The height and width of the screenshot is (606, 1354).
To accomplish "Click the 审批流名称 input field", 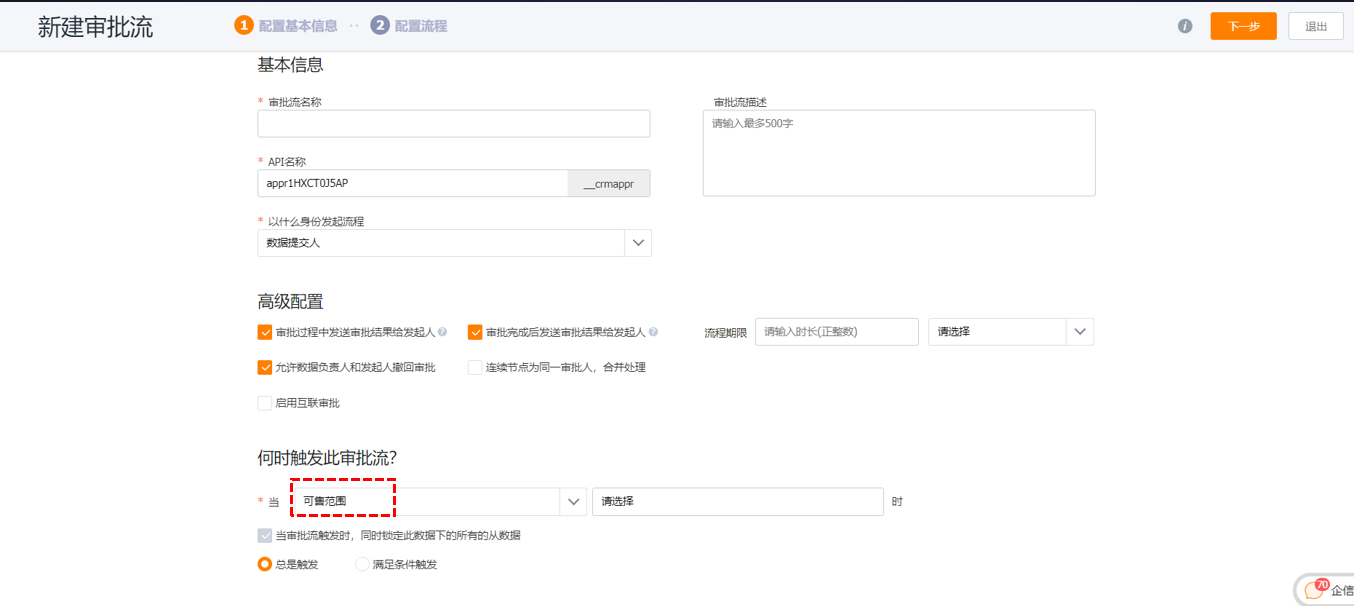I will pyautogui.click(x=453, y=124).
